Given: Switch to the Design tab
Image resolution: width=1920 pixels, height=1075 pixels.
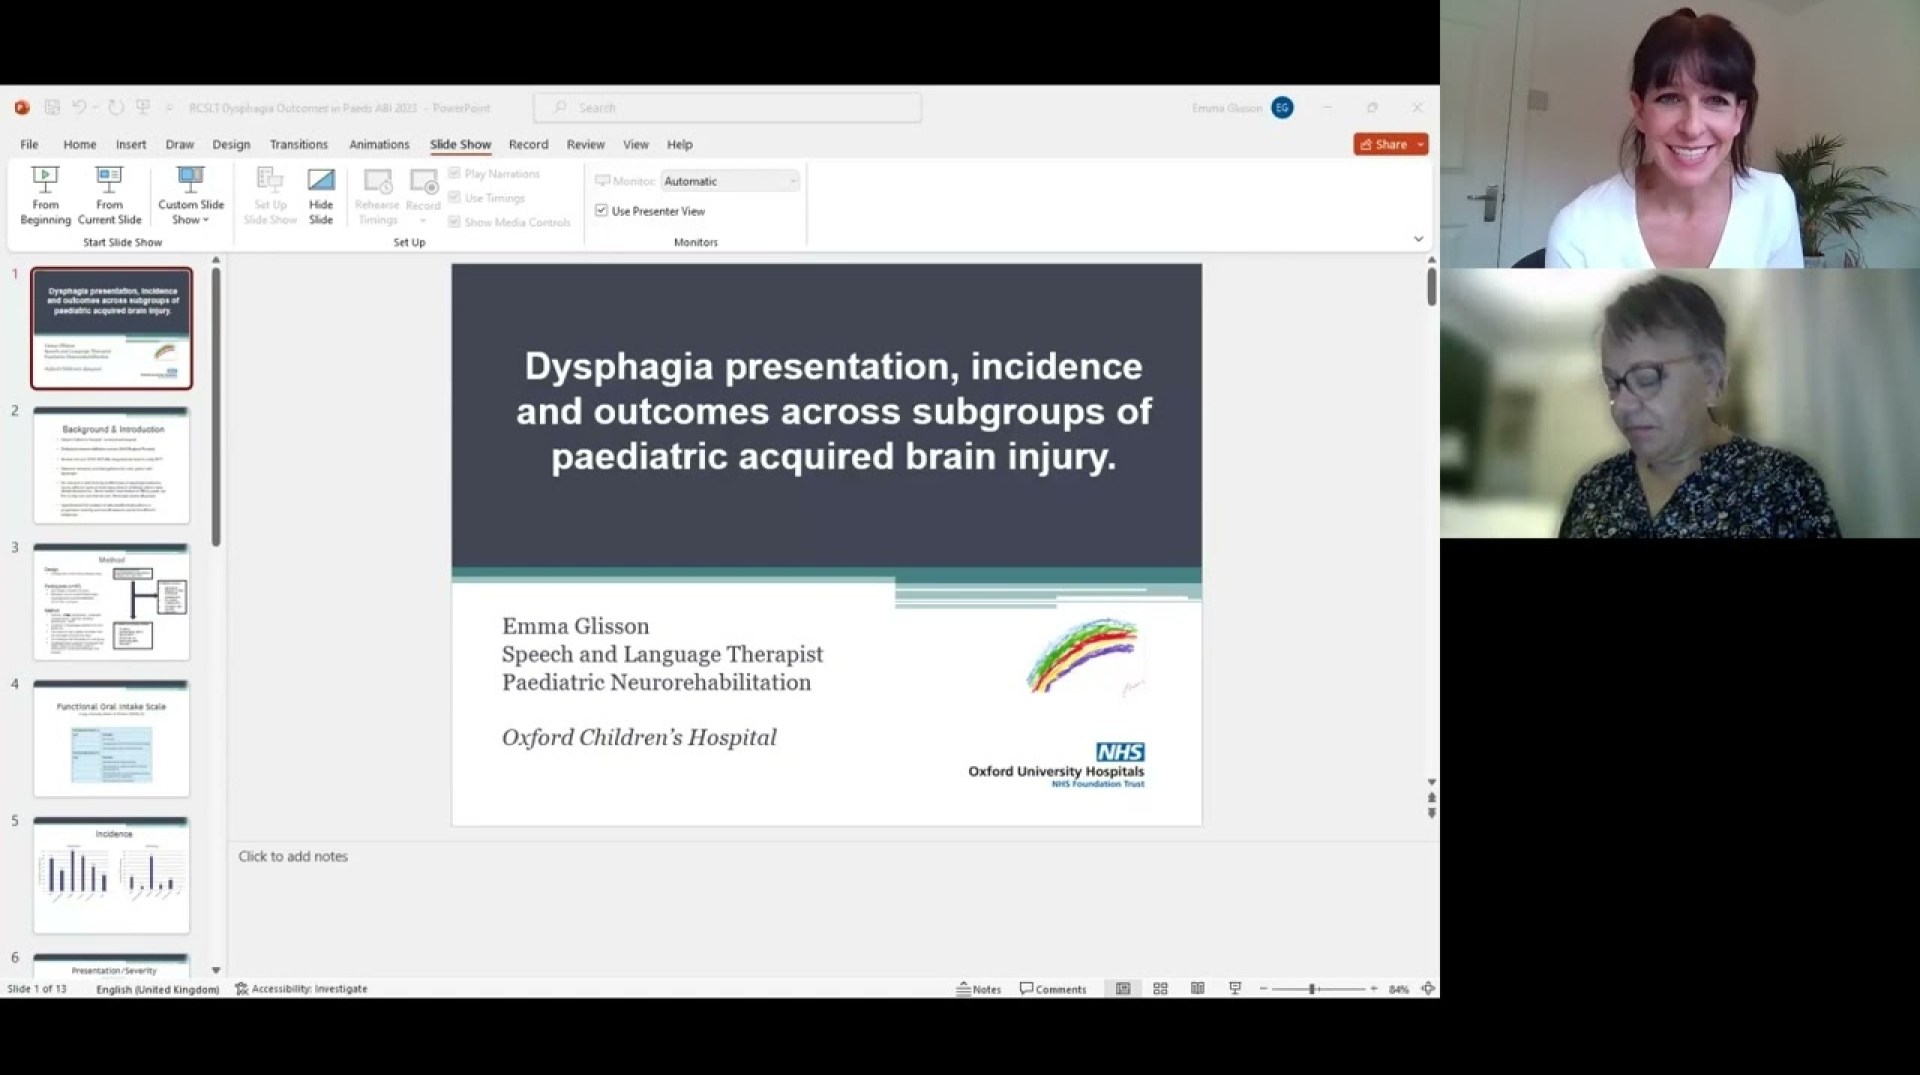Looking at the screenshot, I should click(x=231, y=144).
